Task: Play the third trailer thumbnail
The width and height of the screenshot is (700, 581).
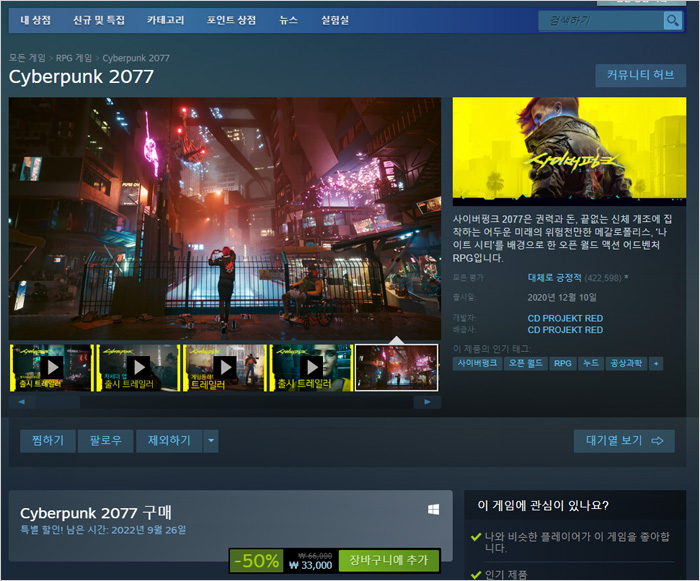Action: (224, 367)
